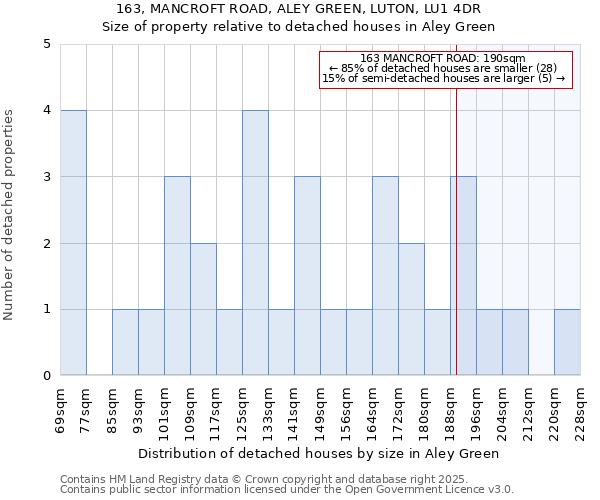Click the y-axis tick label '5'
600x500 pixels.
click(47, 44)
